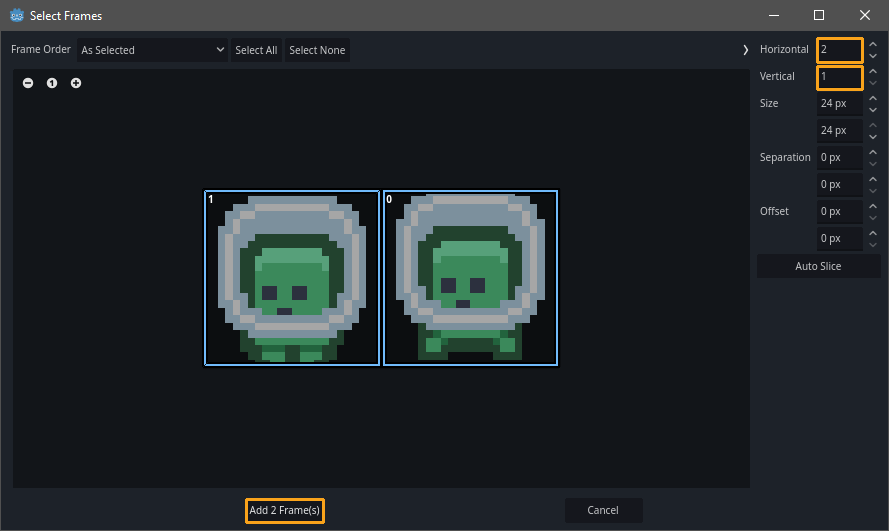Screen dimensions: 889x531
Task: Collapse the side panel with the chevron arrow
Action: 746,50
